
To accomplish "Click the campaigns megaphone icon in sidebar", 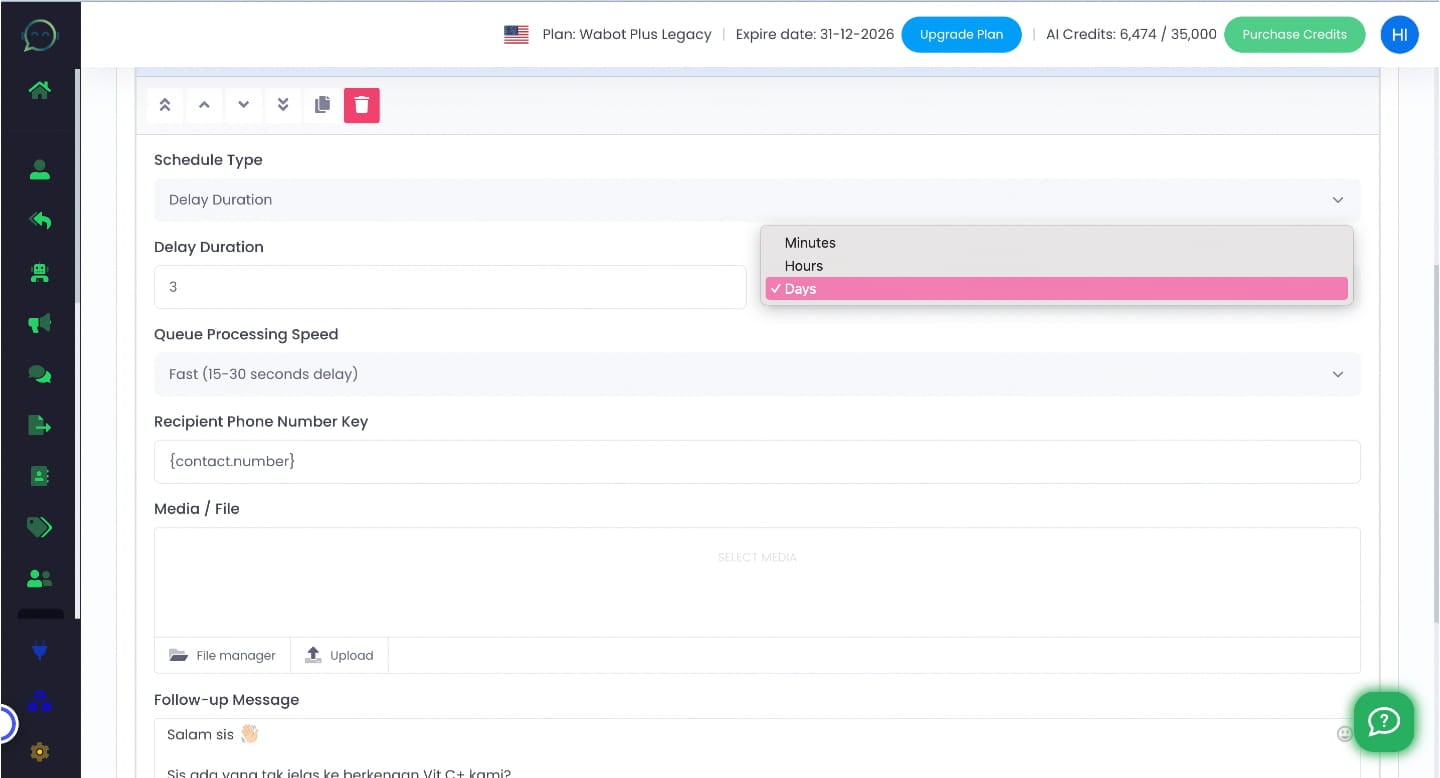I will tap(39, 323).
